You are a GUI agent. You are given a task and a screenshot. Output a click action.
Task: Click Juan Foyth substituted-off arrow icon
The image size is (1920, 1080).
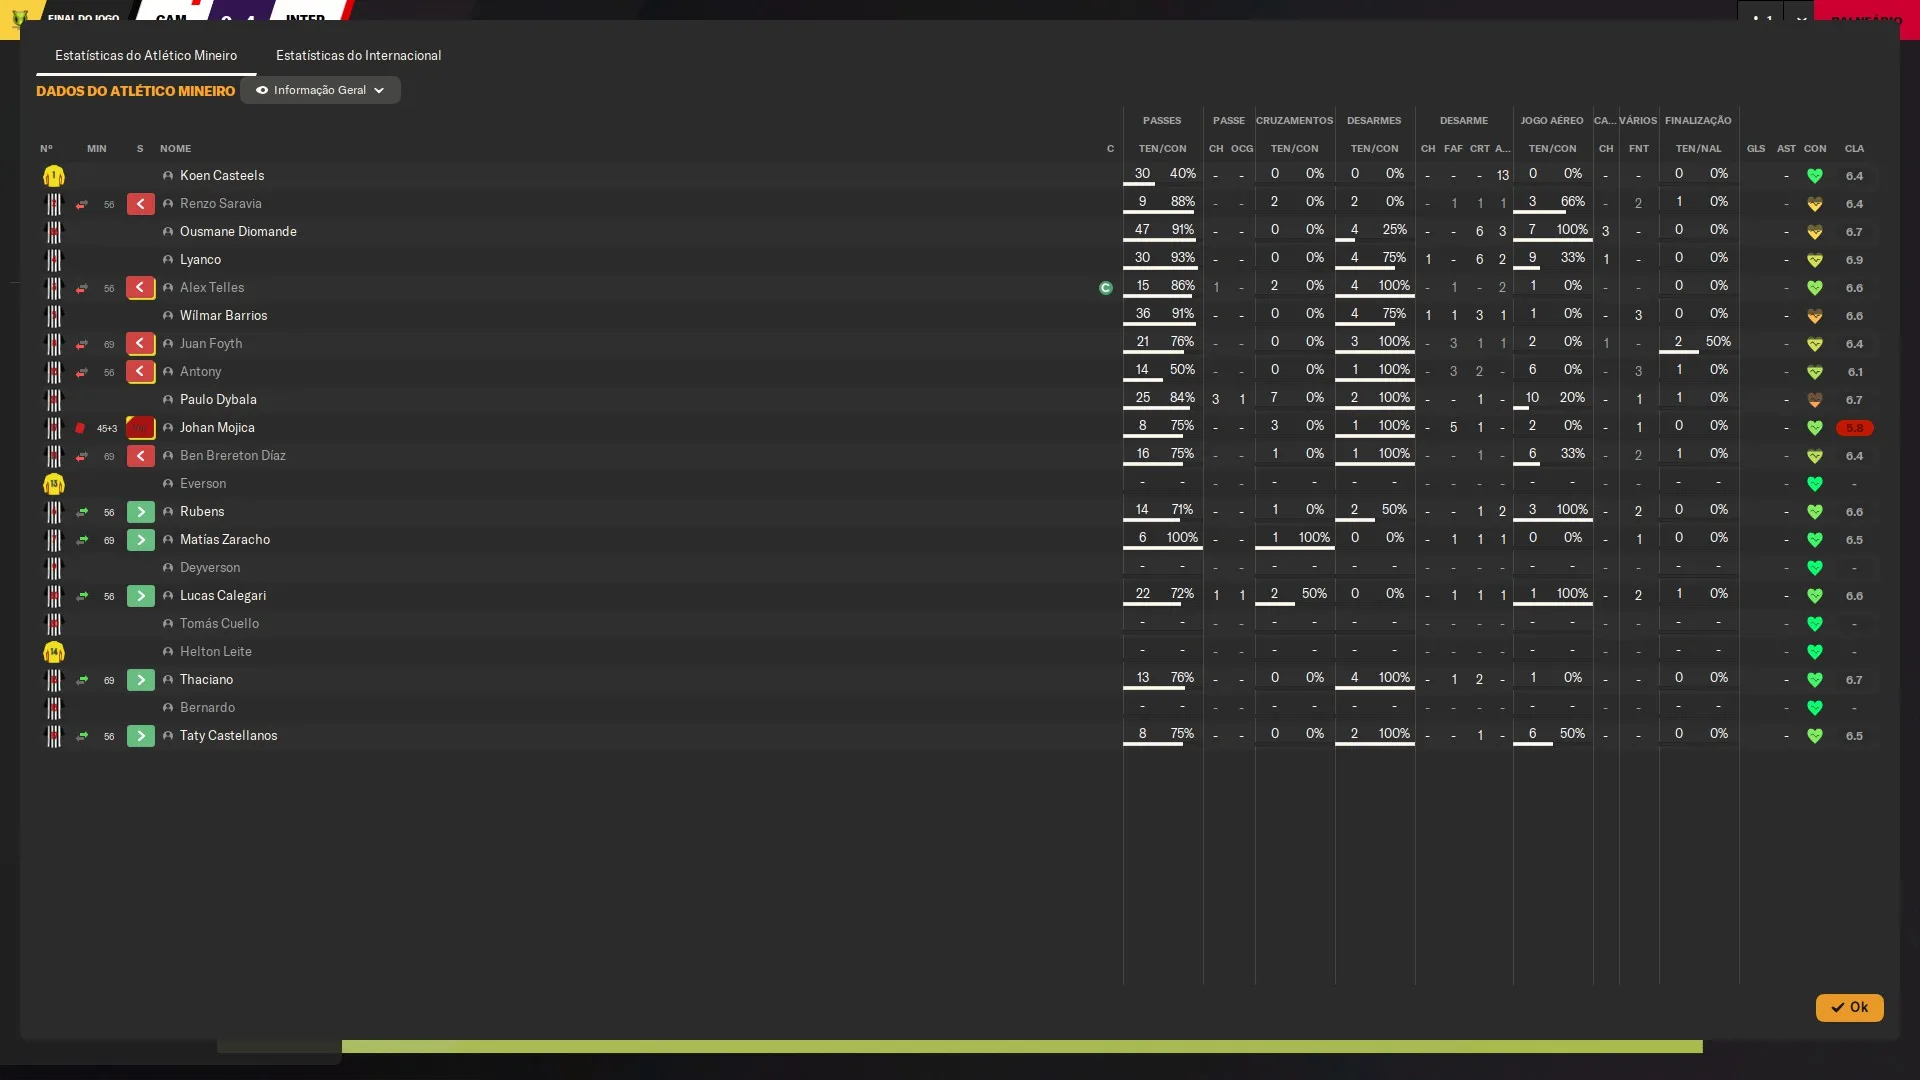pos(82,344)
